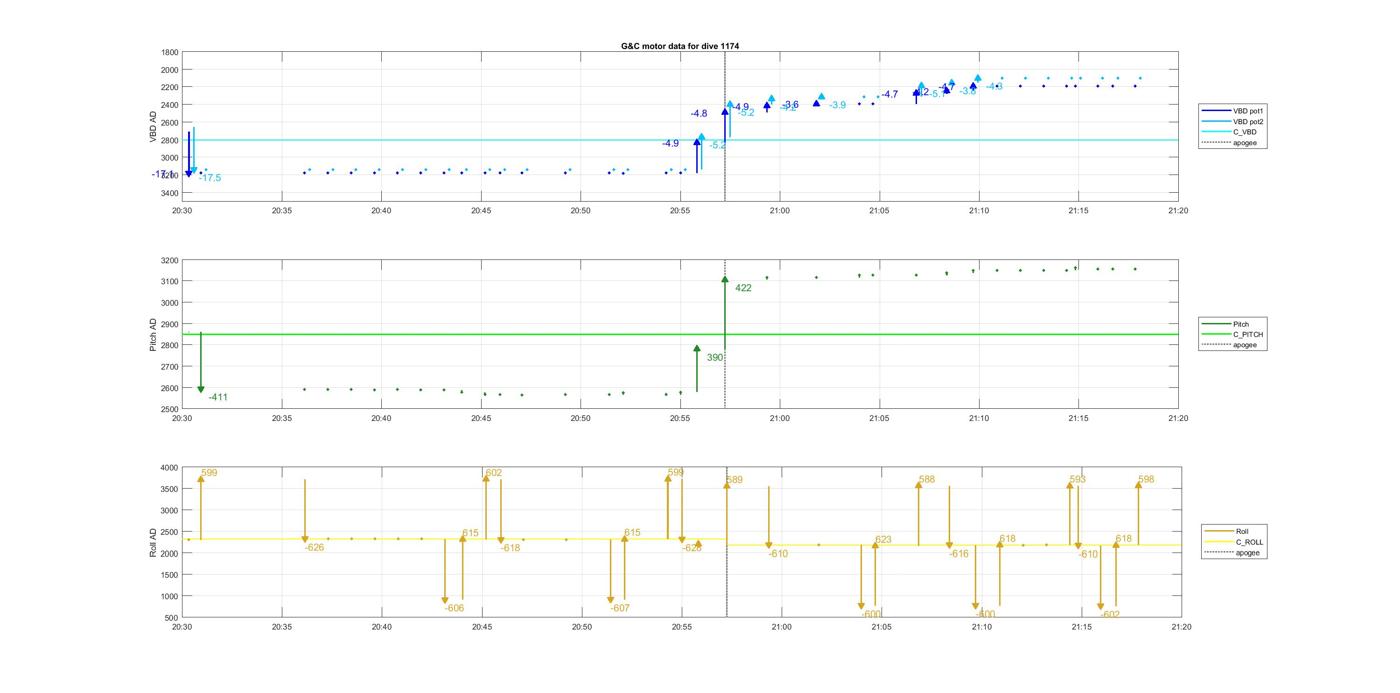The image size is (1400, 693).
Task: Click the '-618' roll data label
Action: [510, 548]
